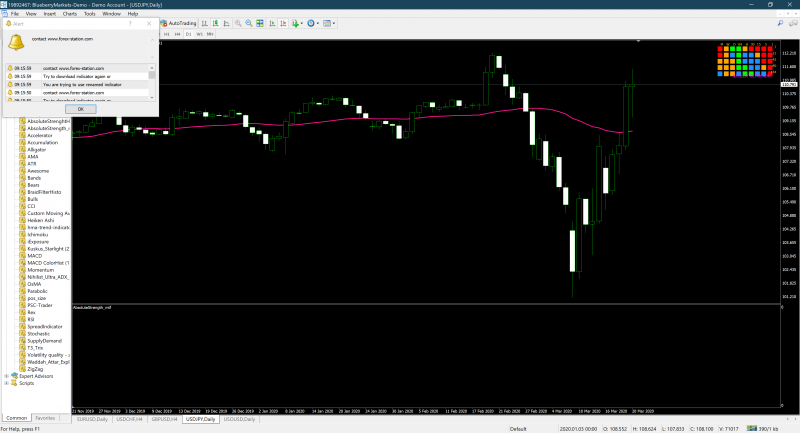Screen dimensions: 800x433
Task: Select the candlestick chart type icon
Action: [215, 23]
